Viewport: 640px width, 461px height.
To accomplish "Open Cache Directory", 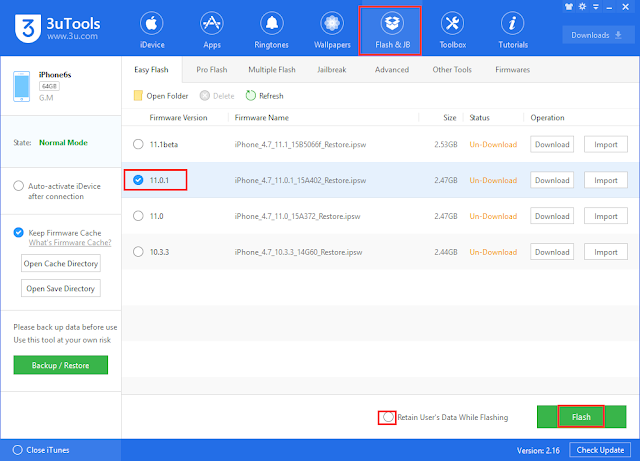I will [61, 264].
